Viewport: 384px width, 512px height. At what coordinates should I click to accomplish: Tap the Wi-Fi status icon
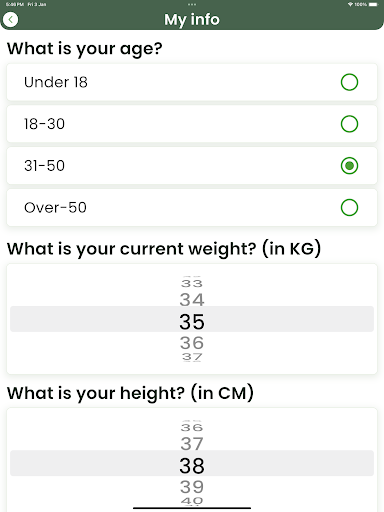click(350, 4)
